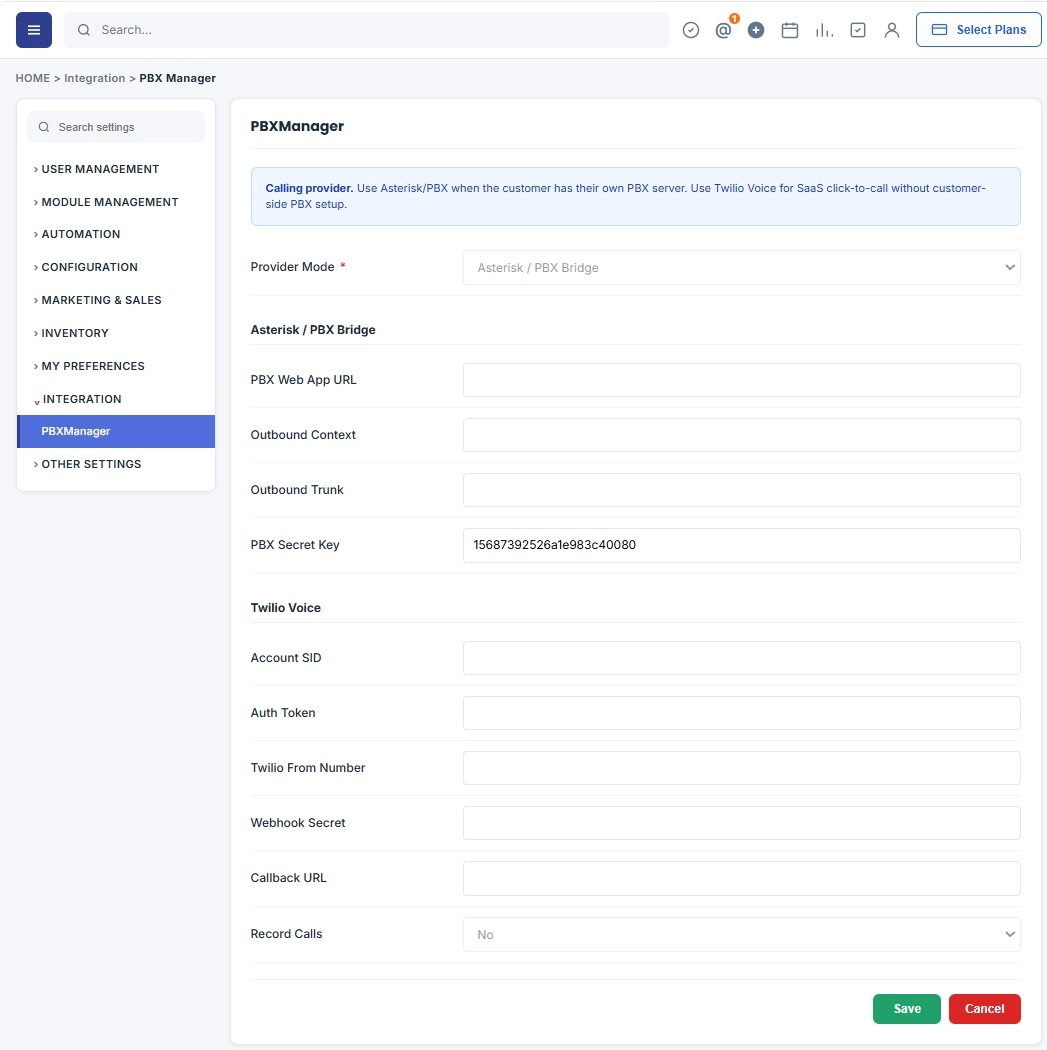Expand CONFIGURATION section
Image resolution: width=1047 pixels, height=1050 pixels.
pos(86,267)
